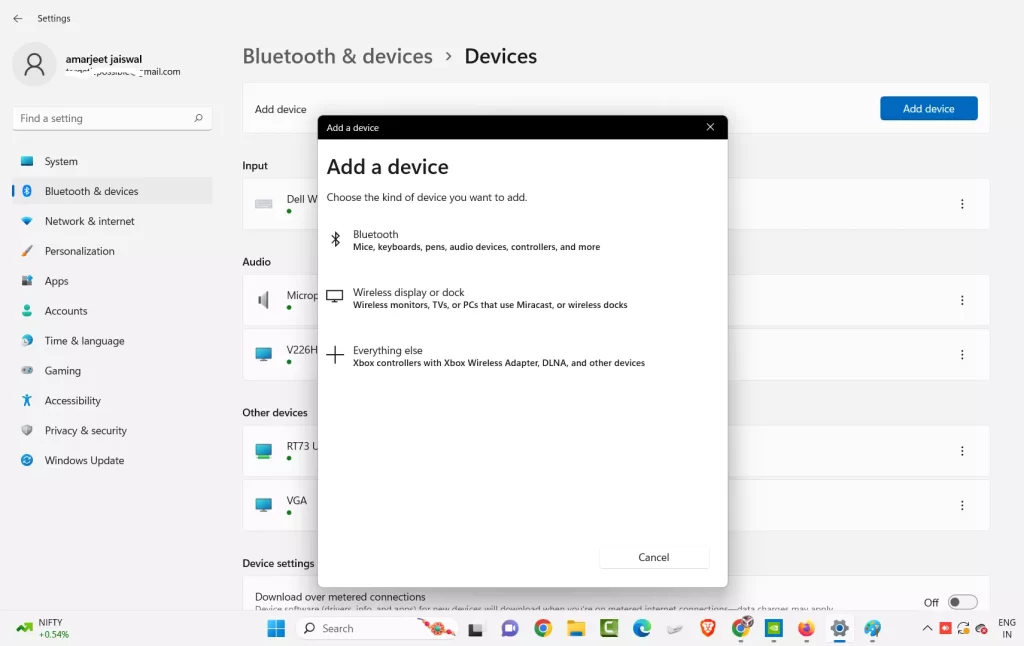Open Task View from taskbar
This screenshot has height=646, width=1024.
pyautogui.click(x=475, y=629)
